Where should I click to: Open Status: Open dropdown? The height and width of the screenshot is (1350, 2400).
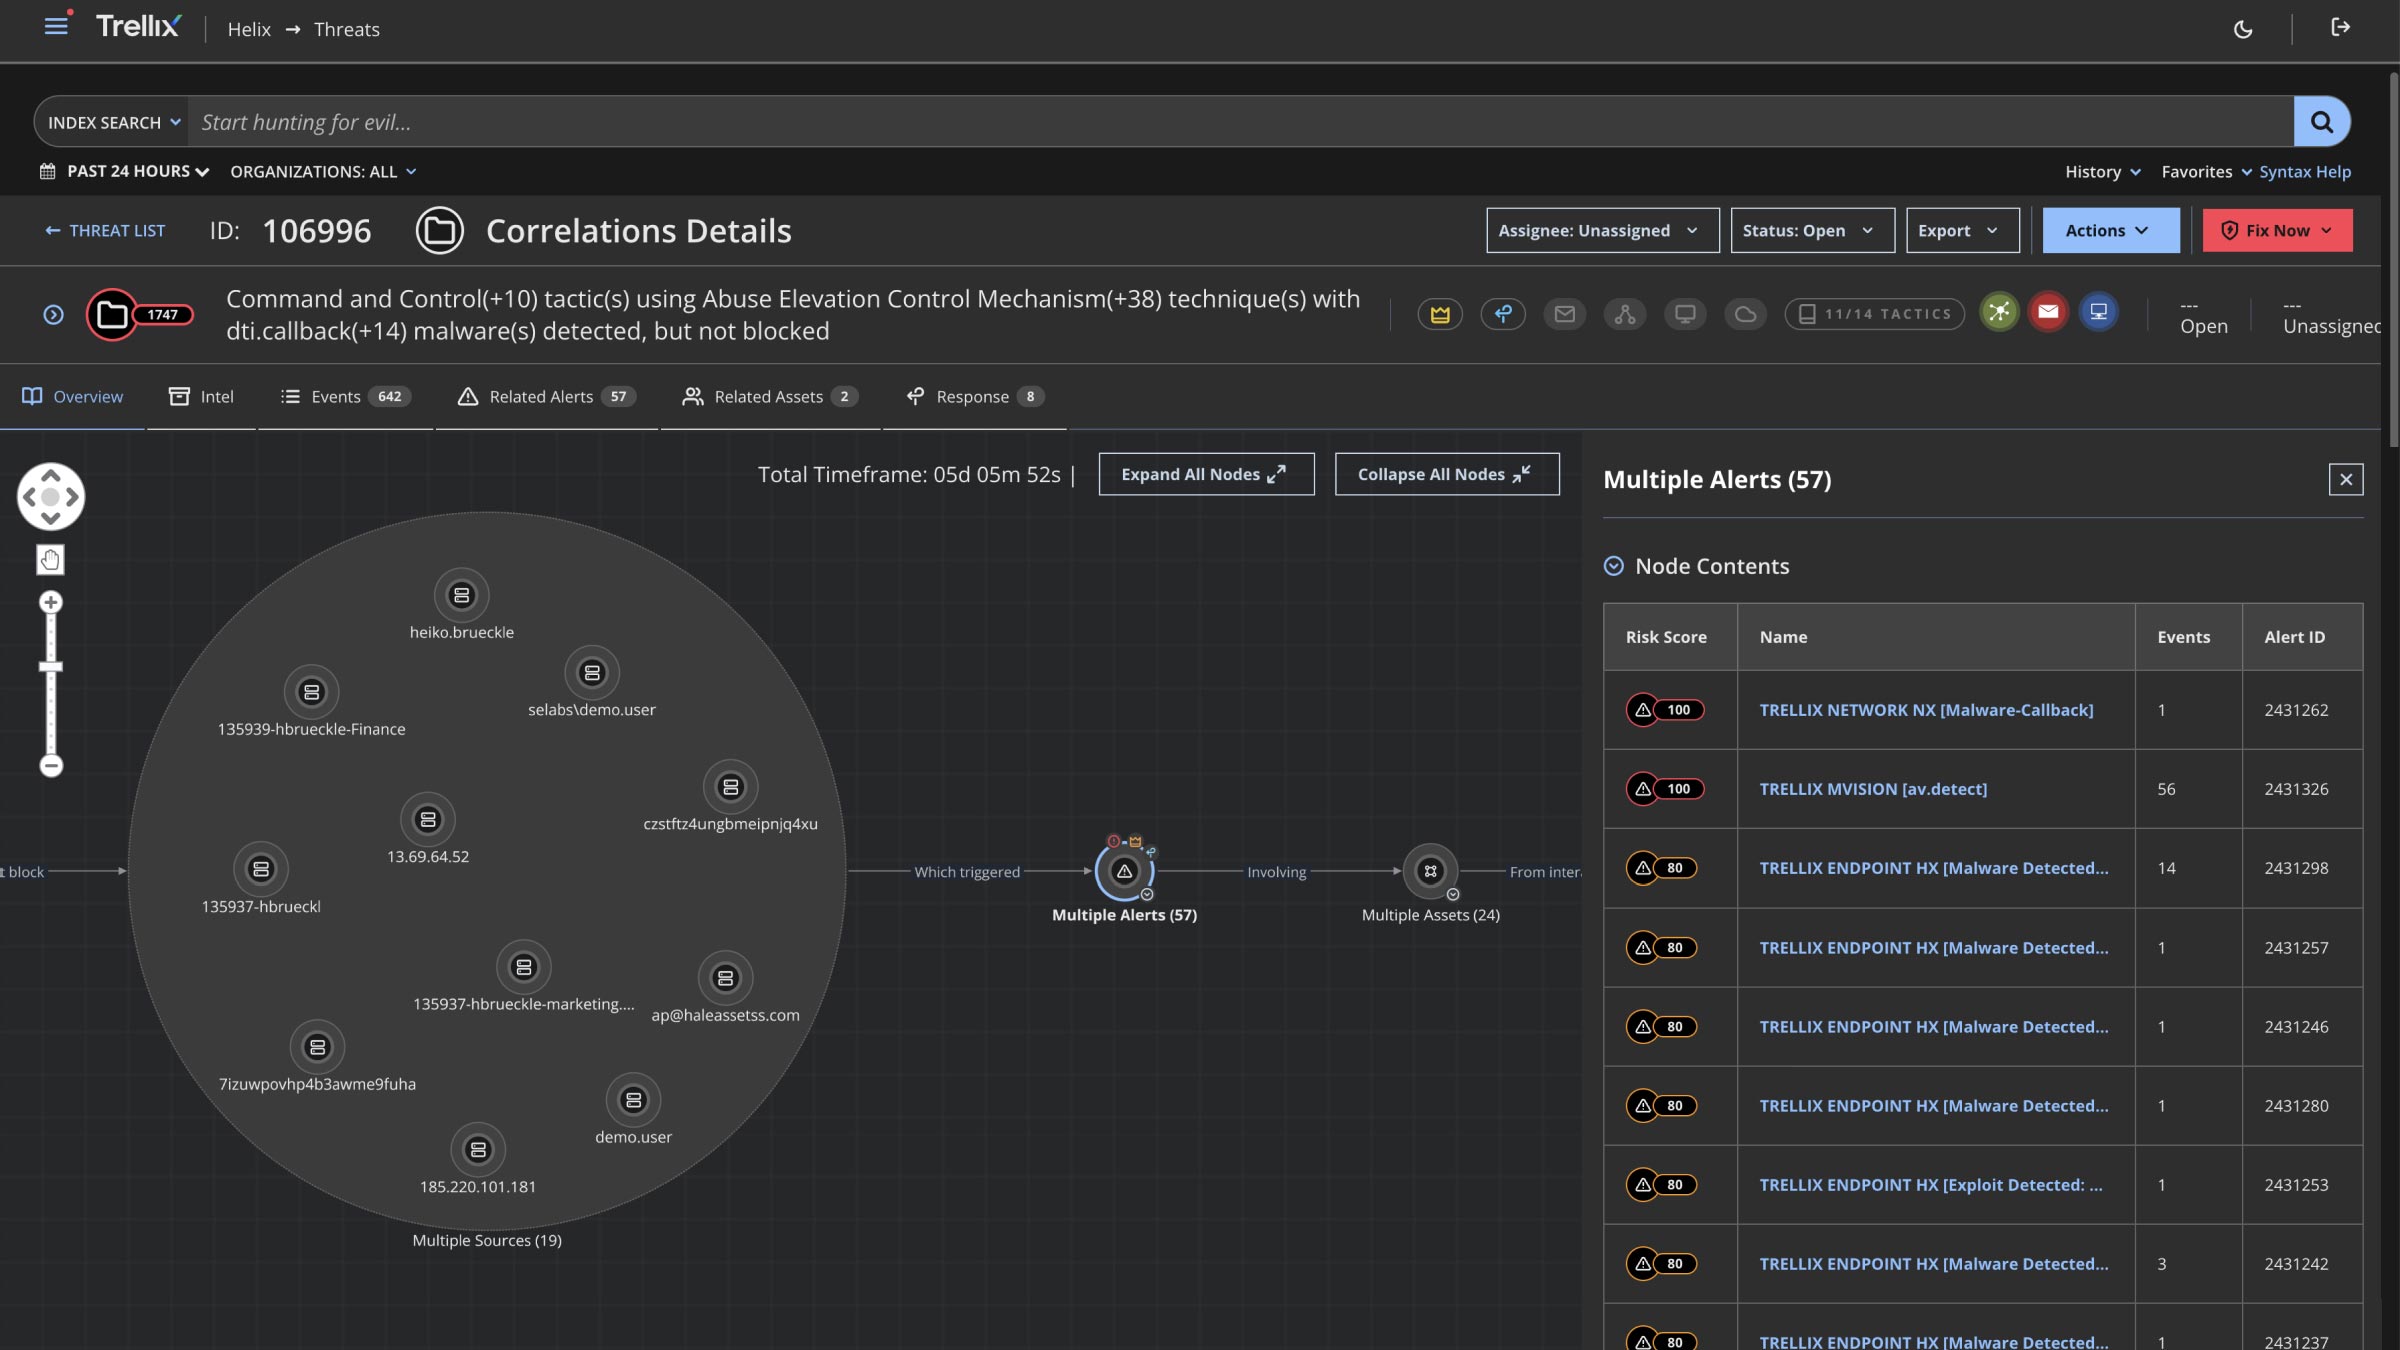point(1812,231)
